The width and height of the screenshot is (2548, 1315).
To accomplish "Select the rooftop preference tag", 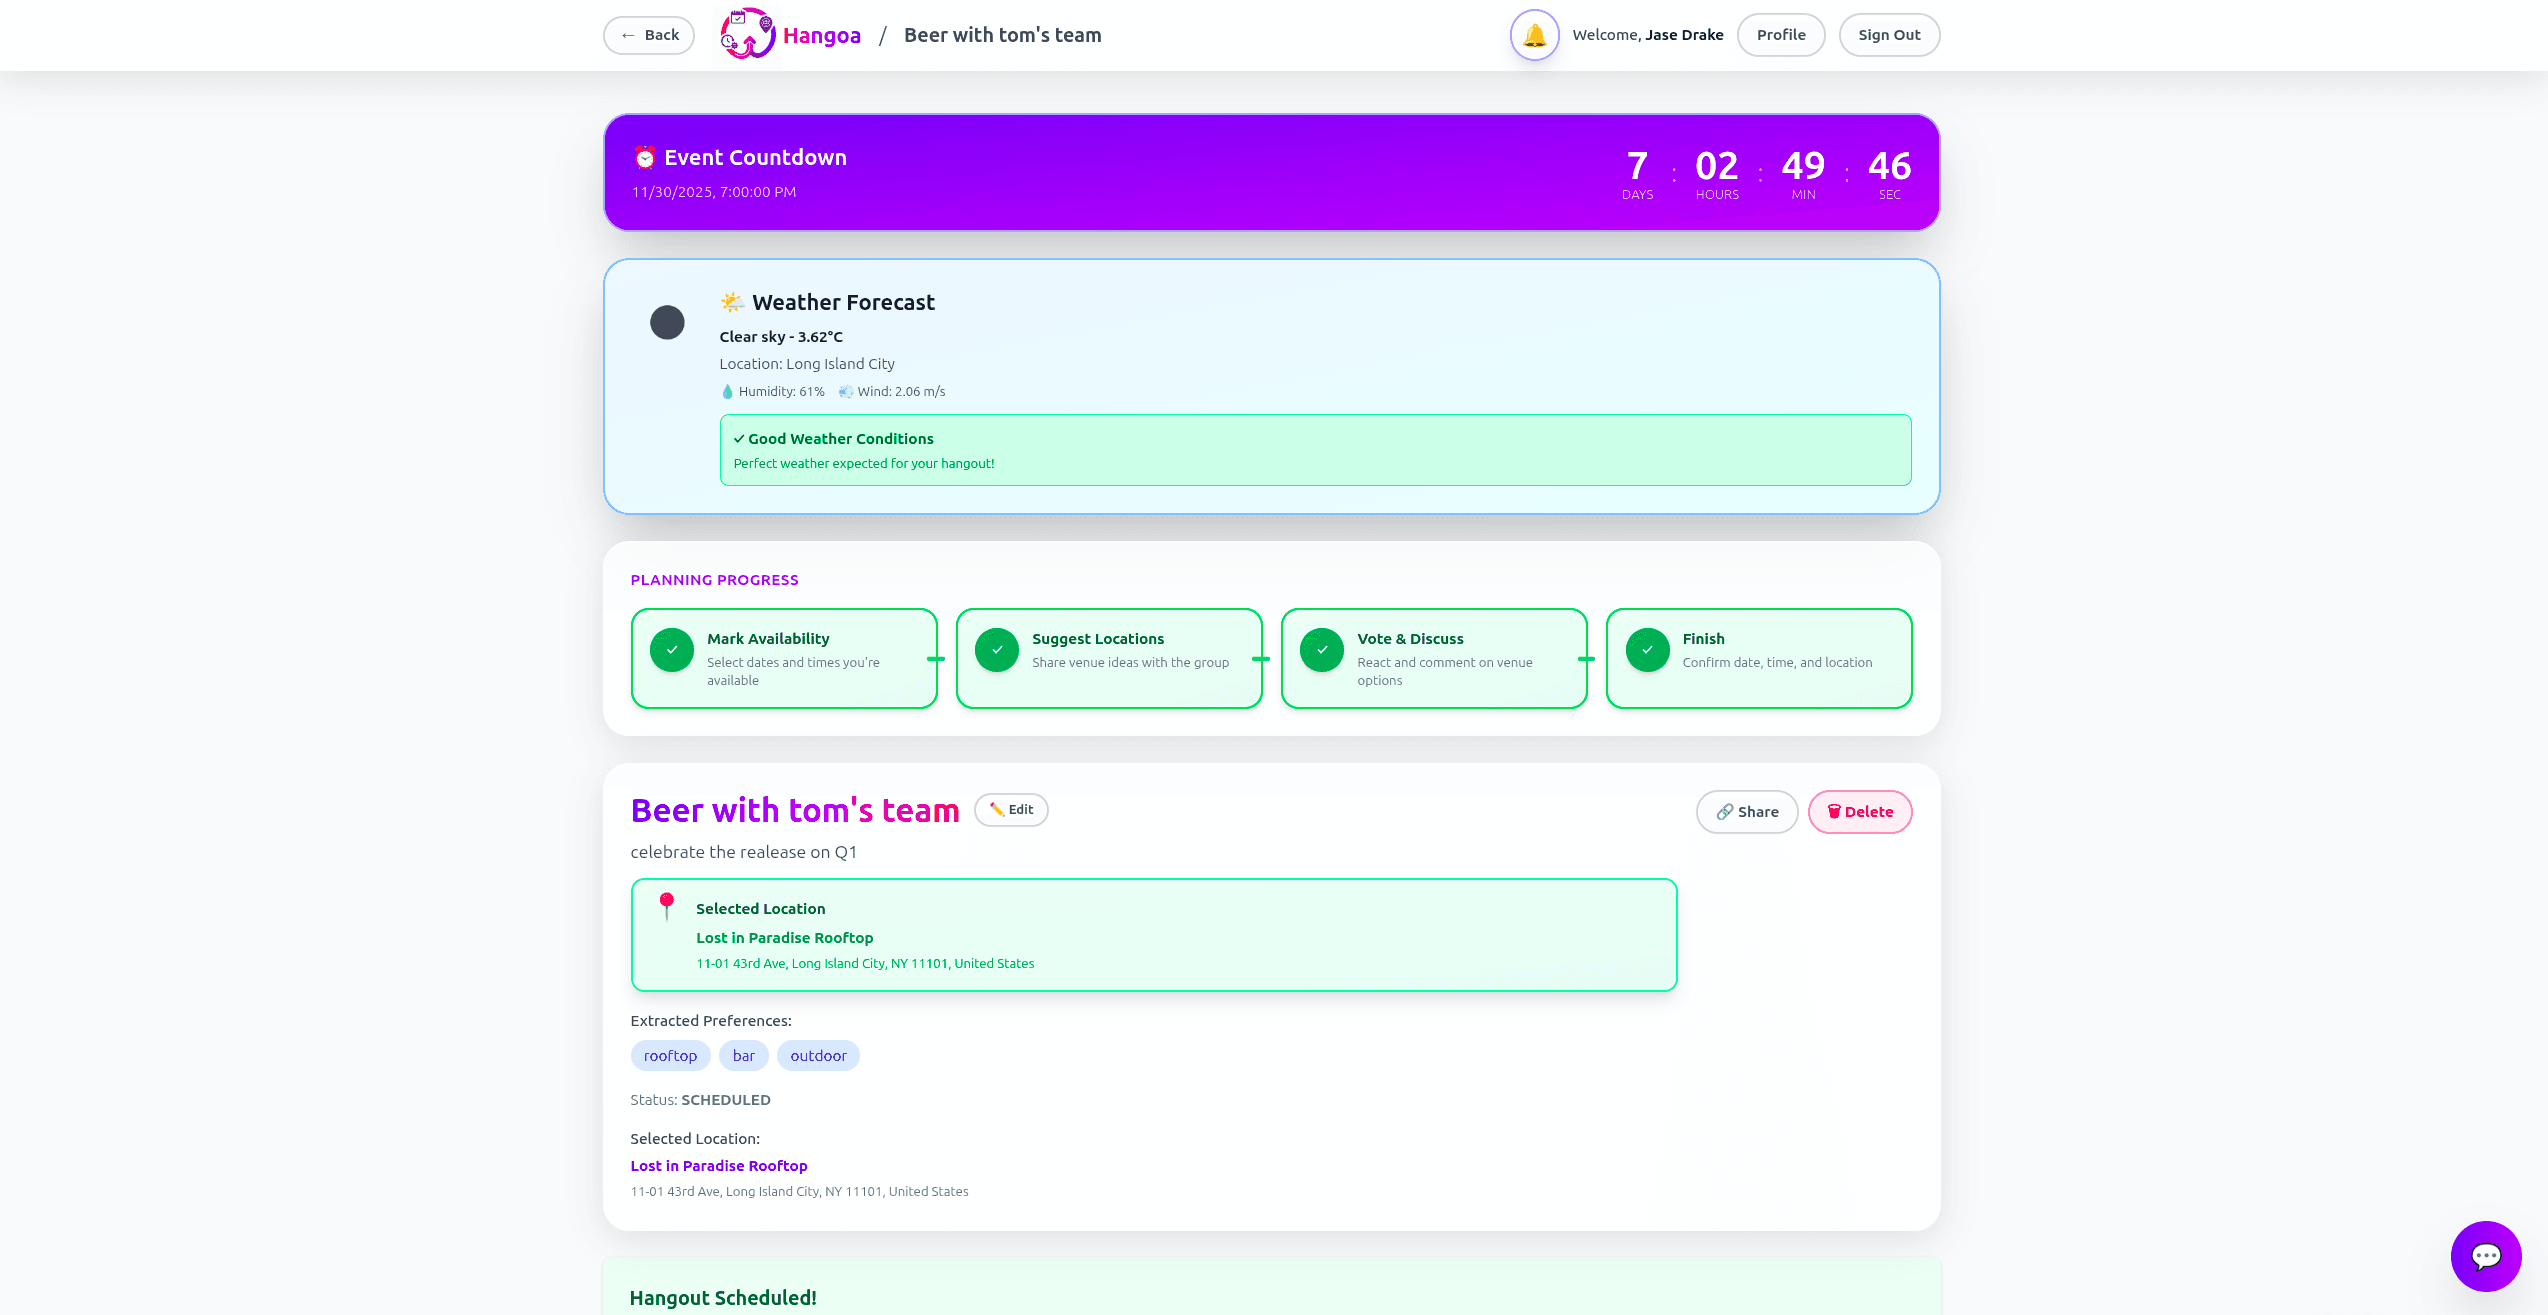I will click(x=670, y=1056).
